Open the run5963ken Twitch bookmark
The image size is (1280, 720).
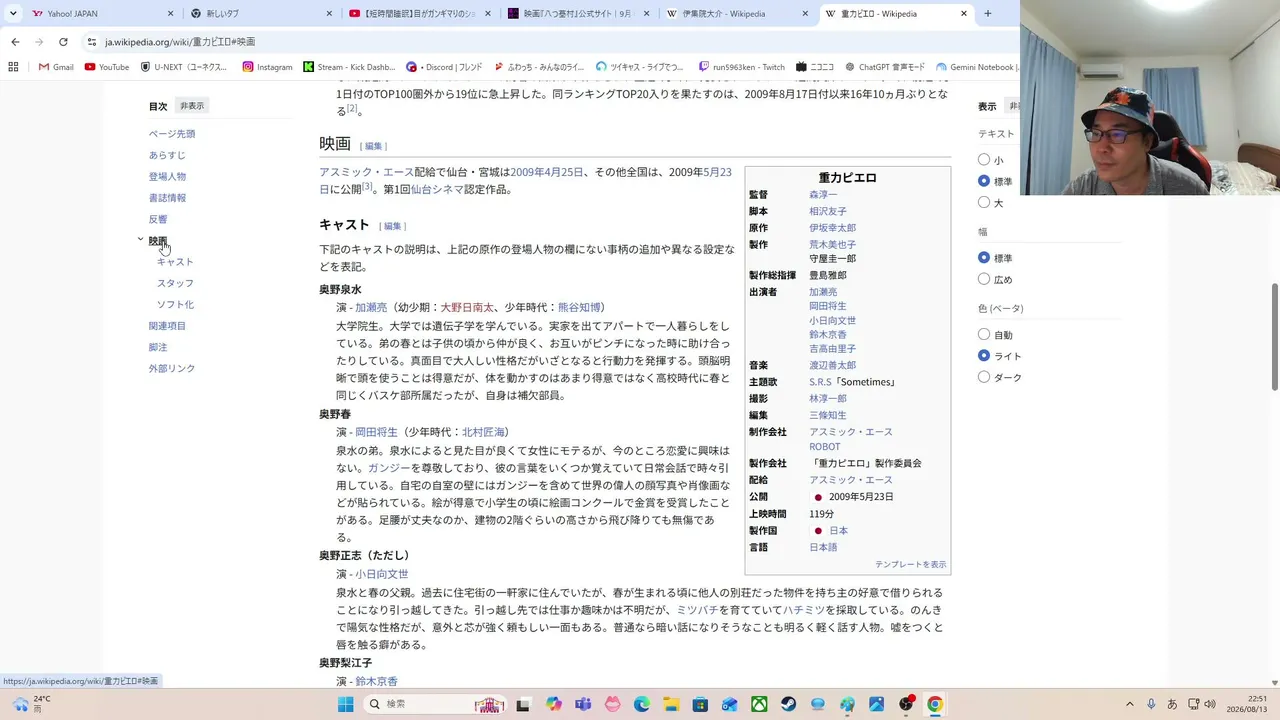pos(742,67)
